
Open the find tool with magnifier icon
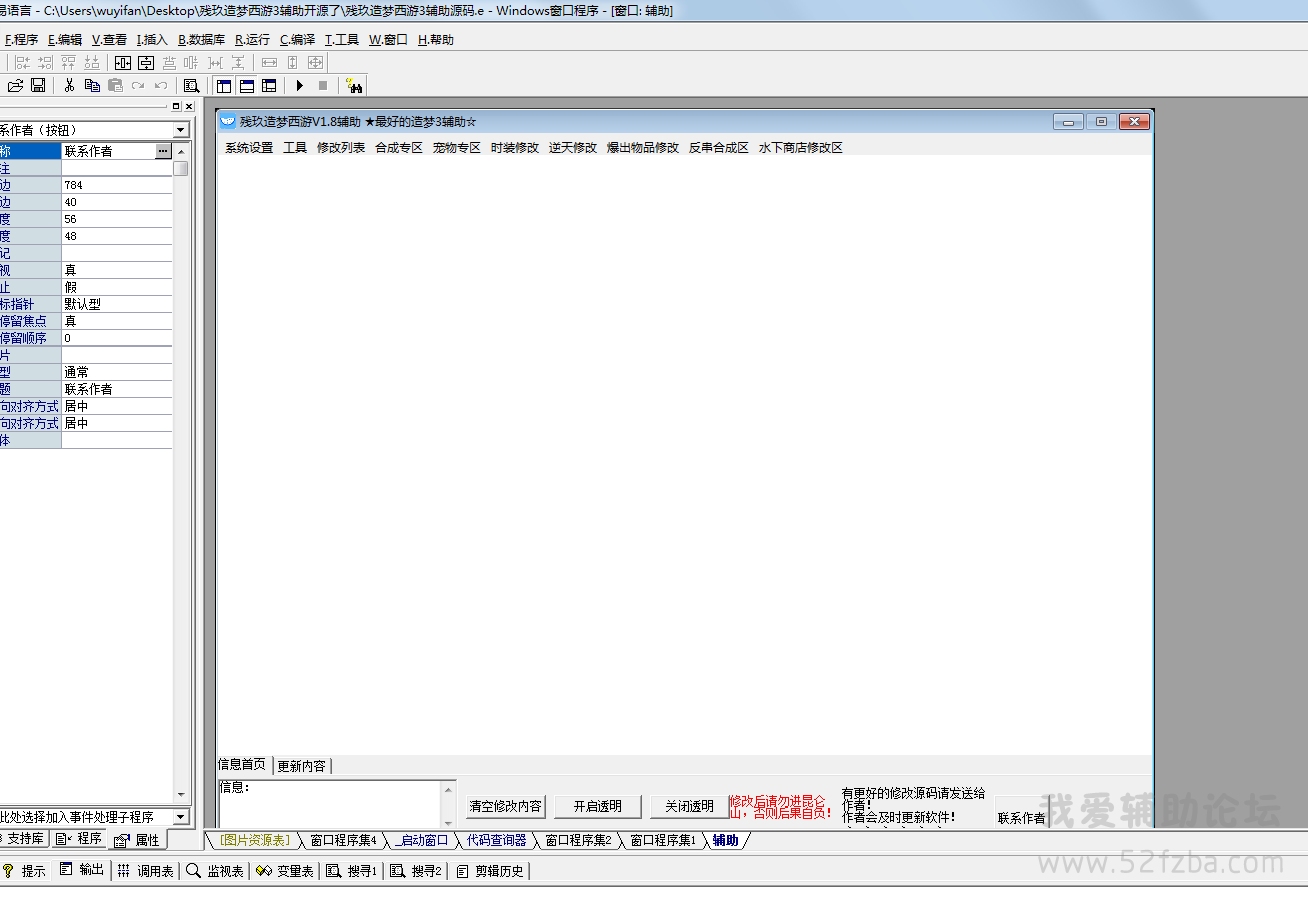pos(191,86)
